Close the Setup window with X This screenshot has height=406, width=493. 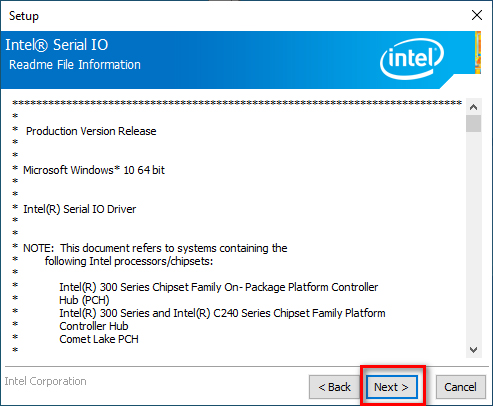click(477, 15)
